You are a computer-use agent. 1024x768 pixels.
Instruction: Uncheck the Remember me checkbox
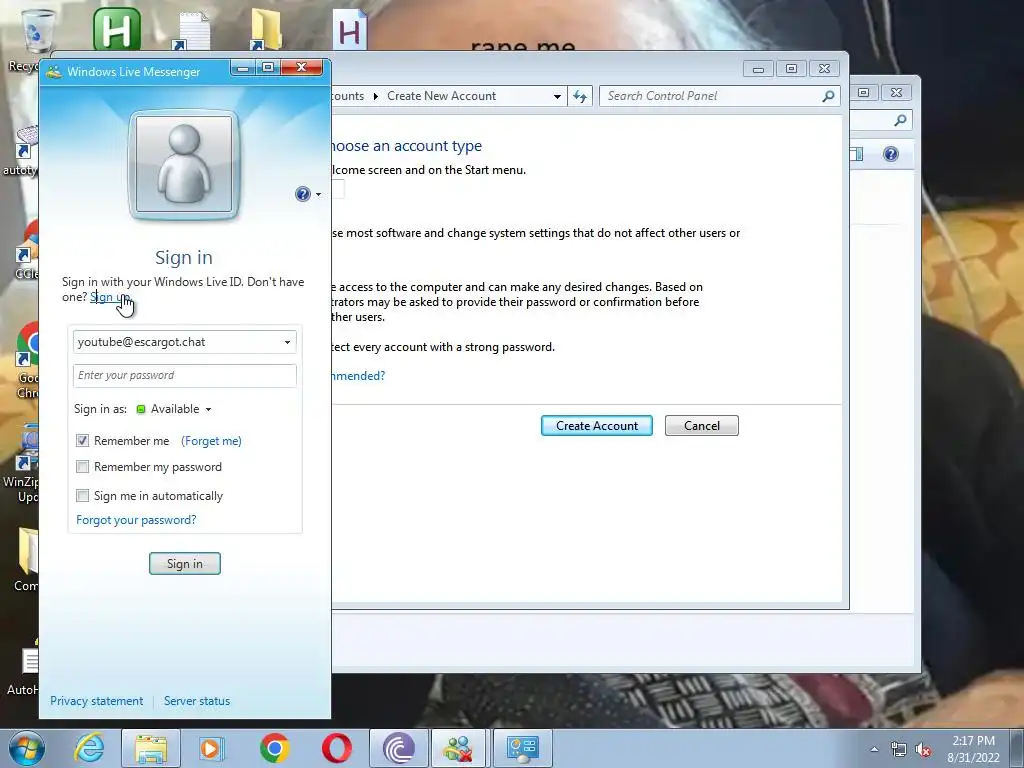click(82, 441)
